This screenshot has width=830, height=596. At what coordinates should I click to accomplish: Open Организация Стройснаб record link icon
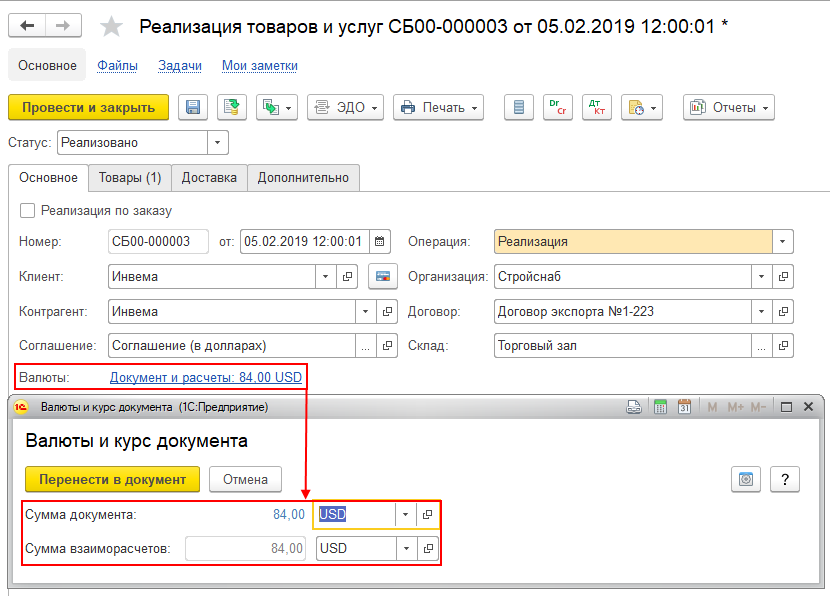point(783,276)
